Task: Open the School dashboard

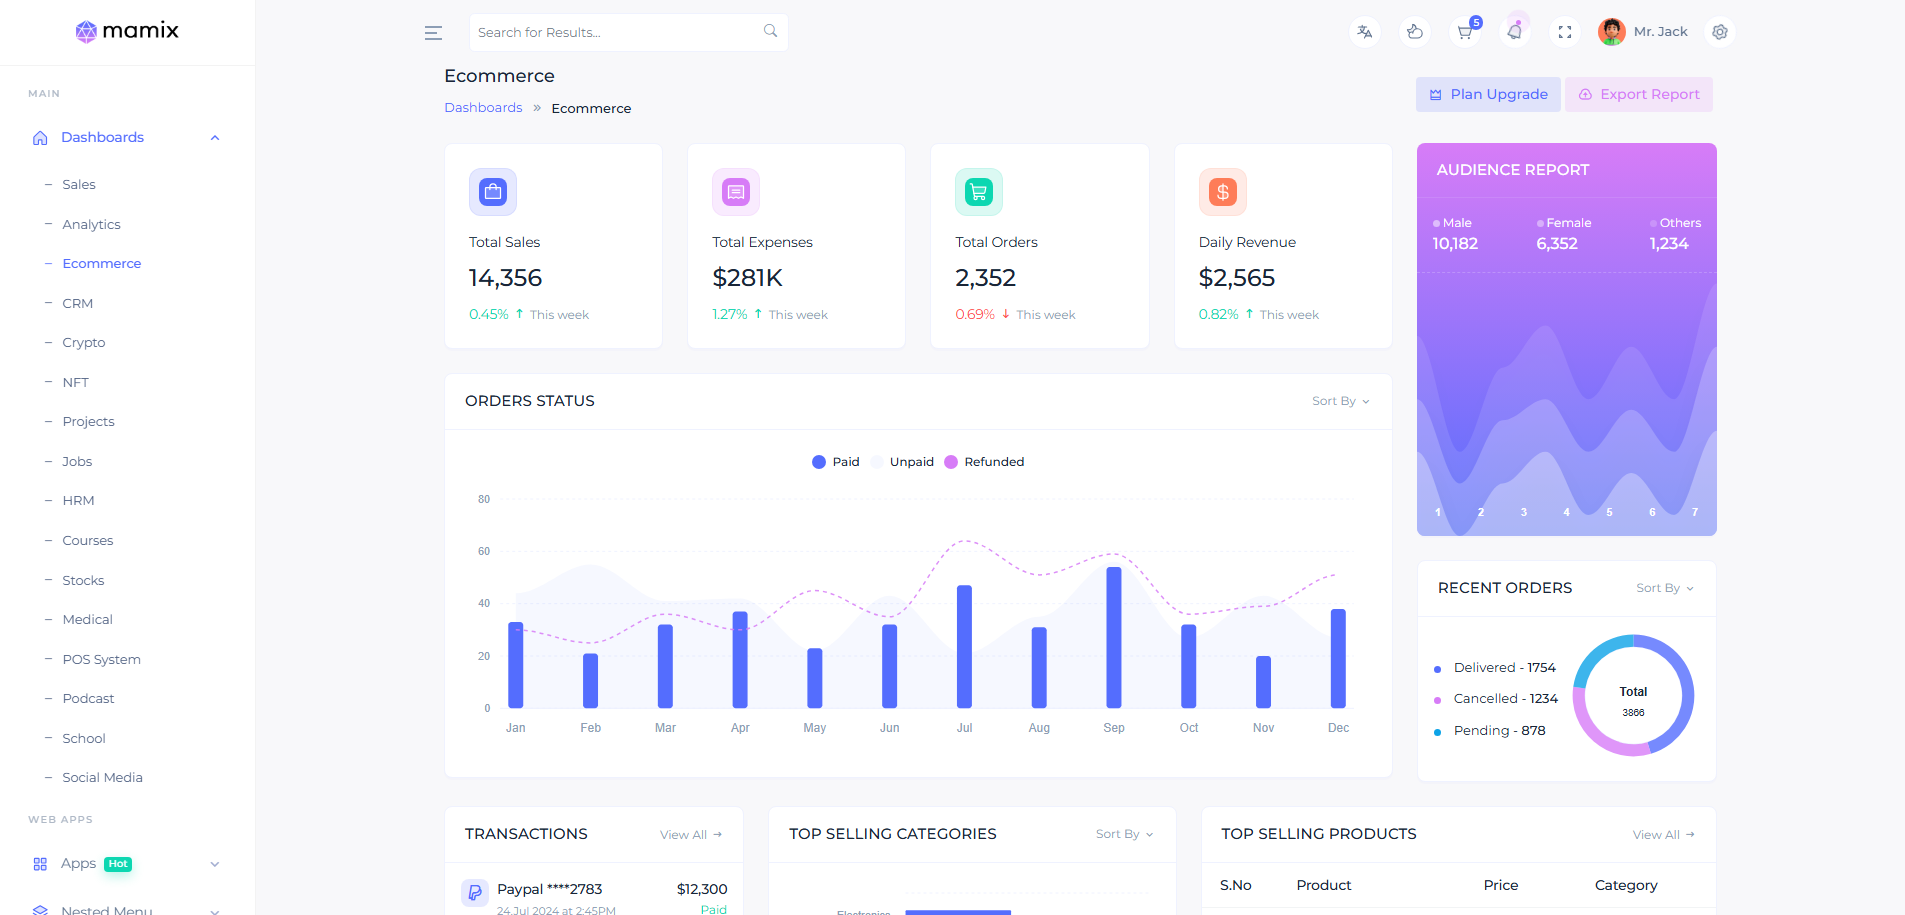Action: [x=84, y=739]
